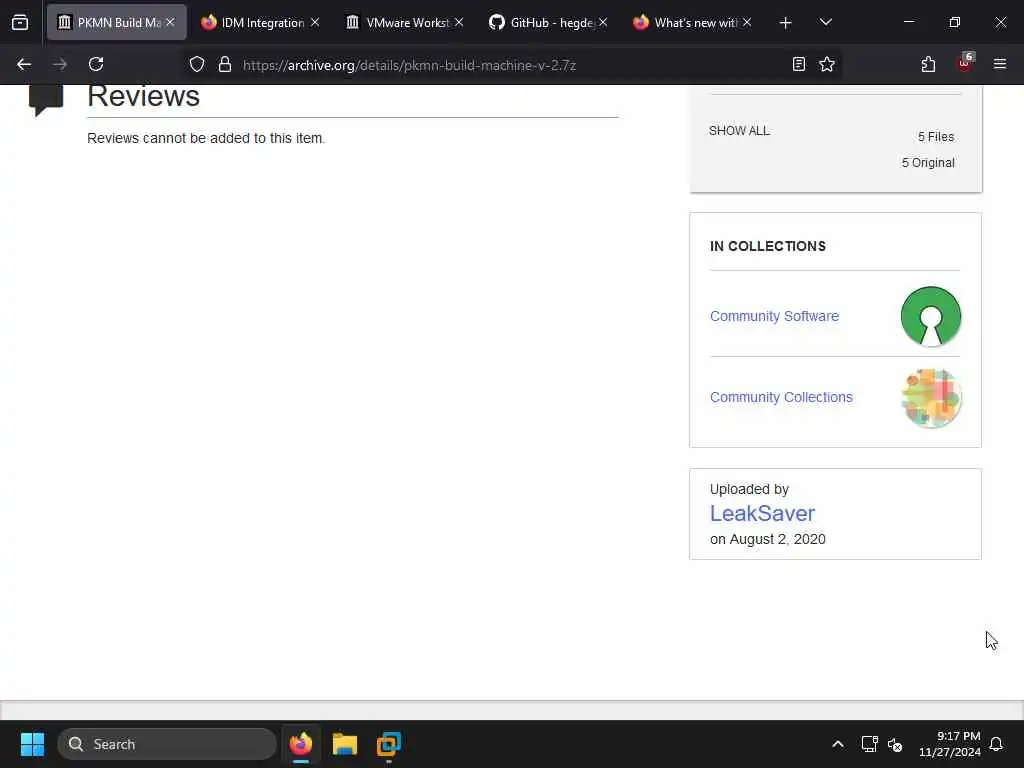Open Community Software collection link
This screenshot has width=1024, height=768.
774,316
